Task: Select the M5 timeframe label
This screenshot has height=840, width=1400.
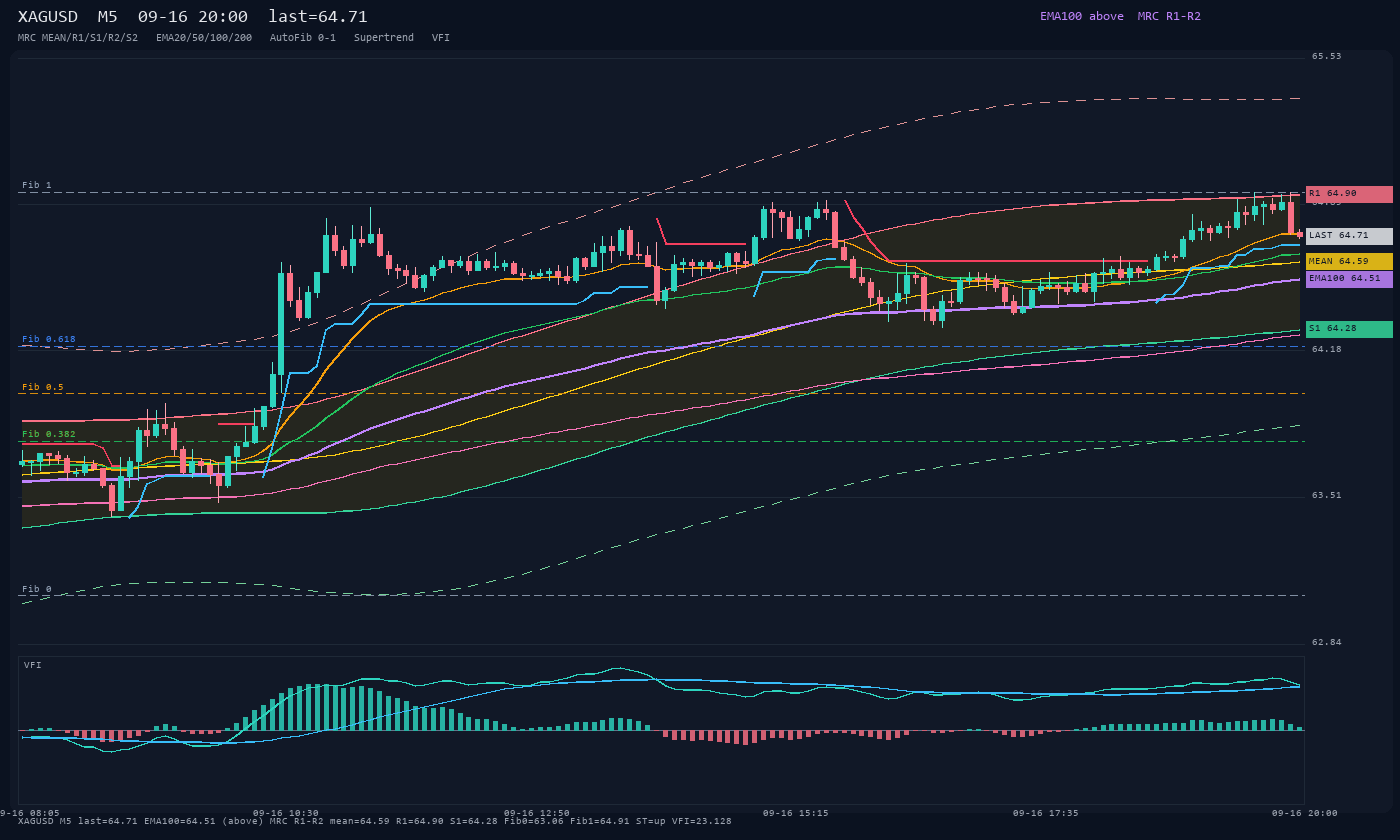Action: 107,17
